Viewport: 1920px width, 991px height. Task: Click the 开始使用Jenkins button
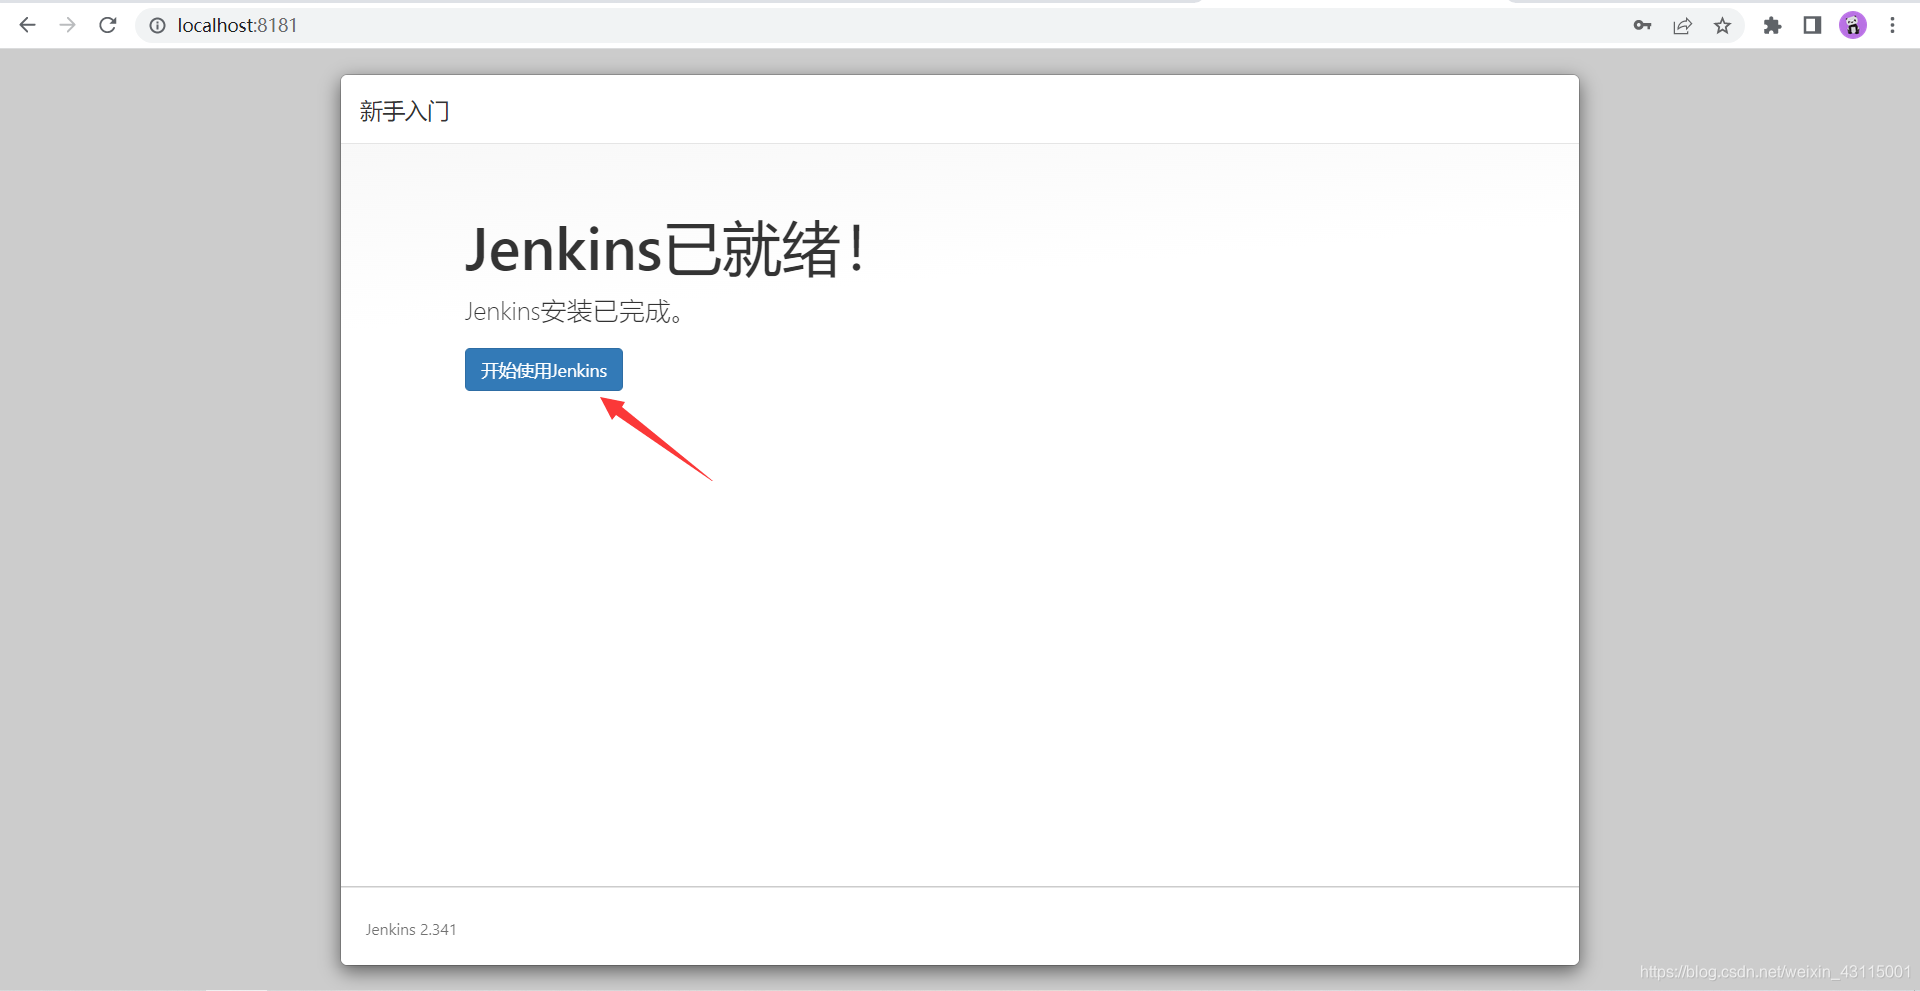point(543,370)
